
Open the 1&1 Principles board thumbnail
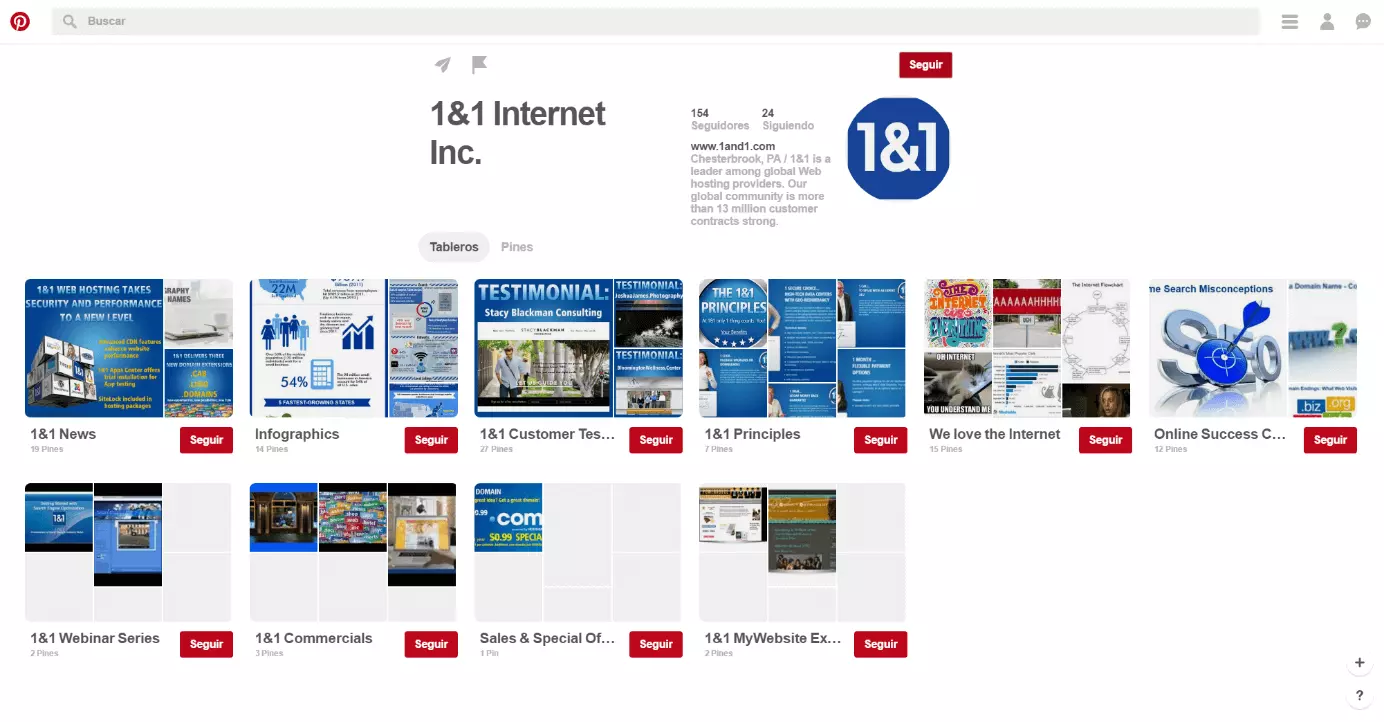point(803,348)
